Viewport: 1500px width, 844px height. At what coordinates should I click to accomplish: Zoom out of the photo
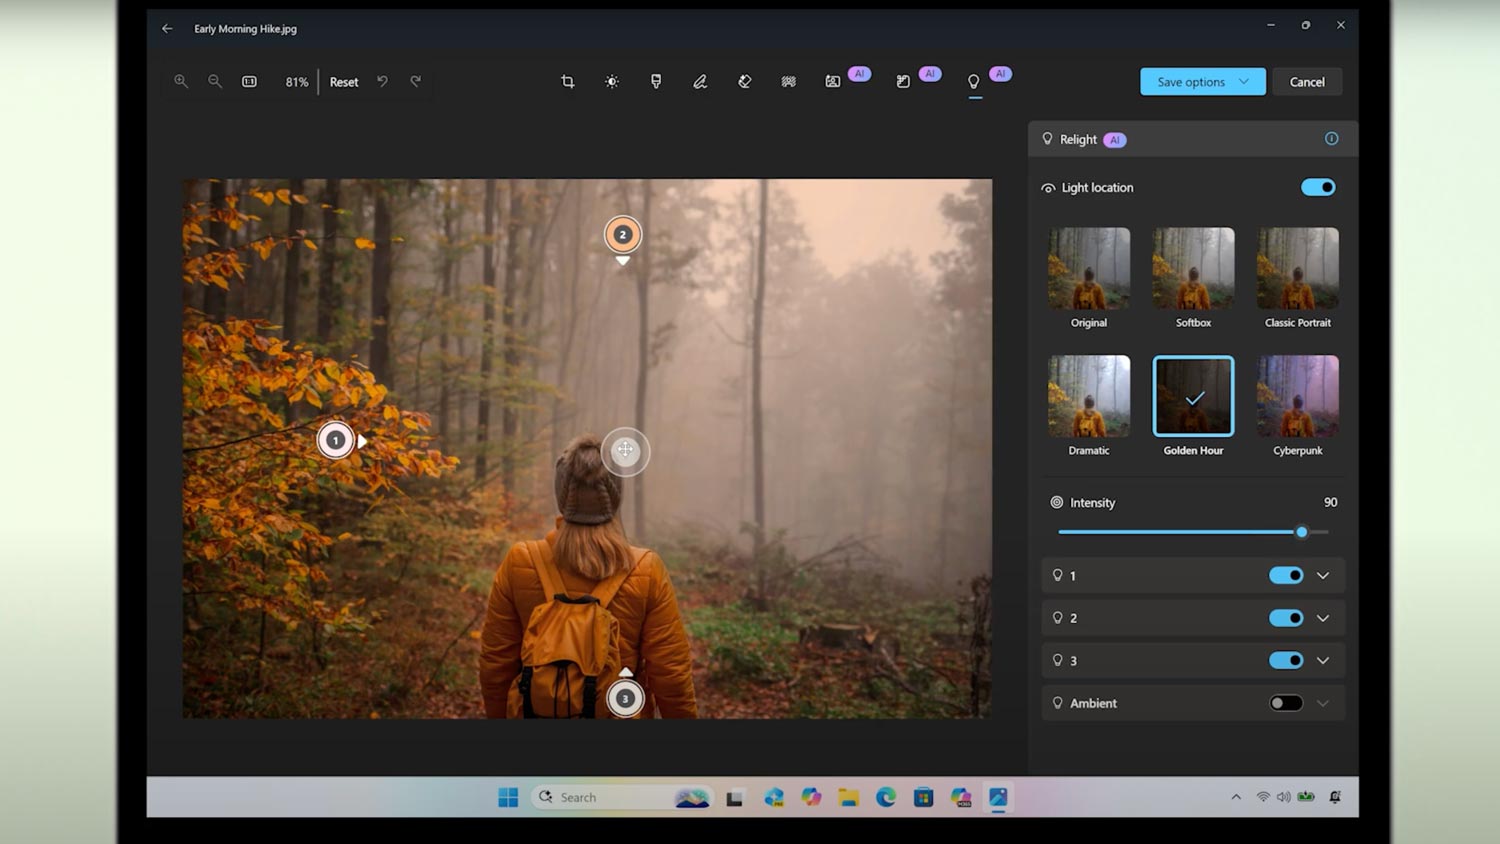click(x=215, y=81)
